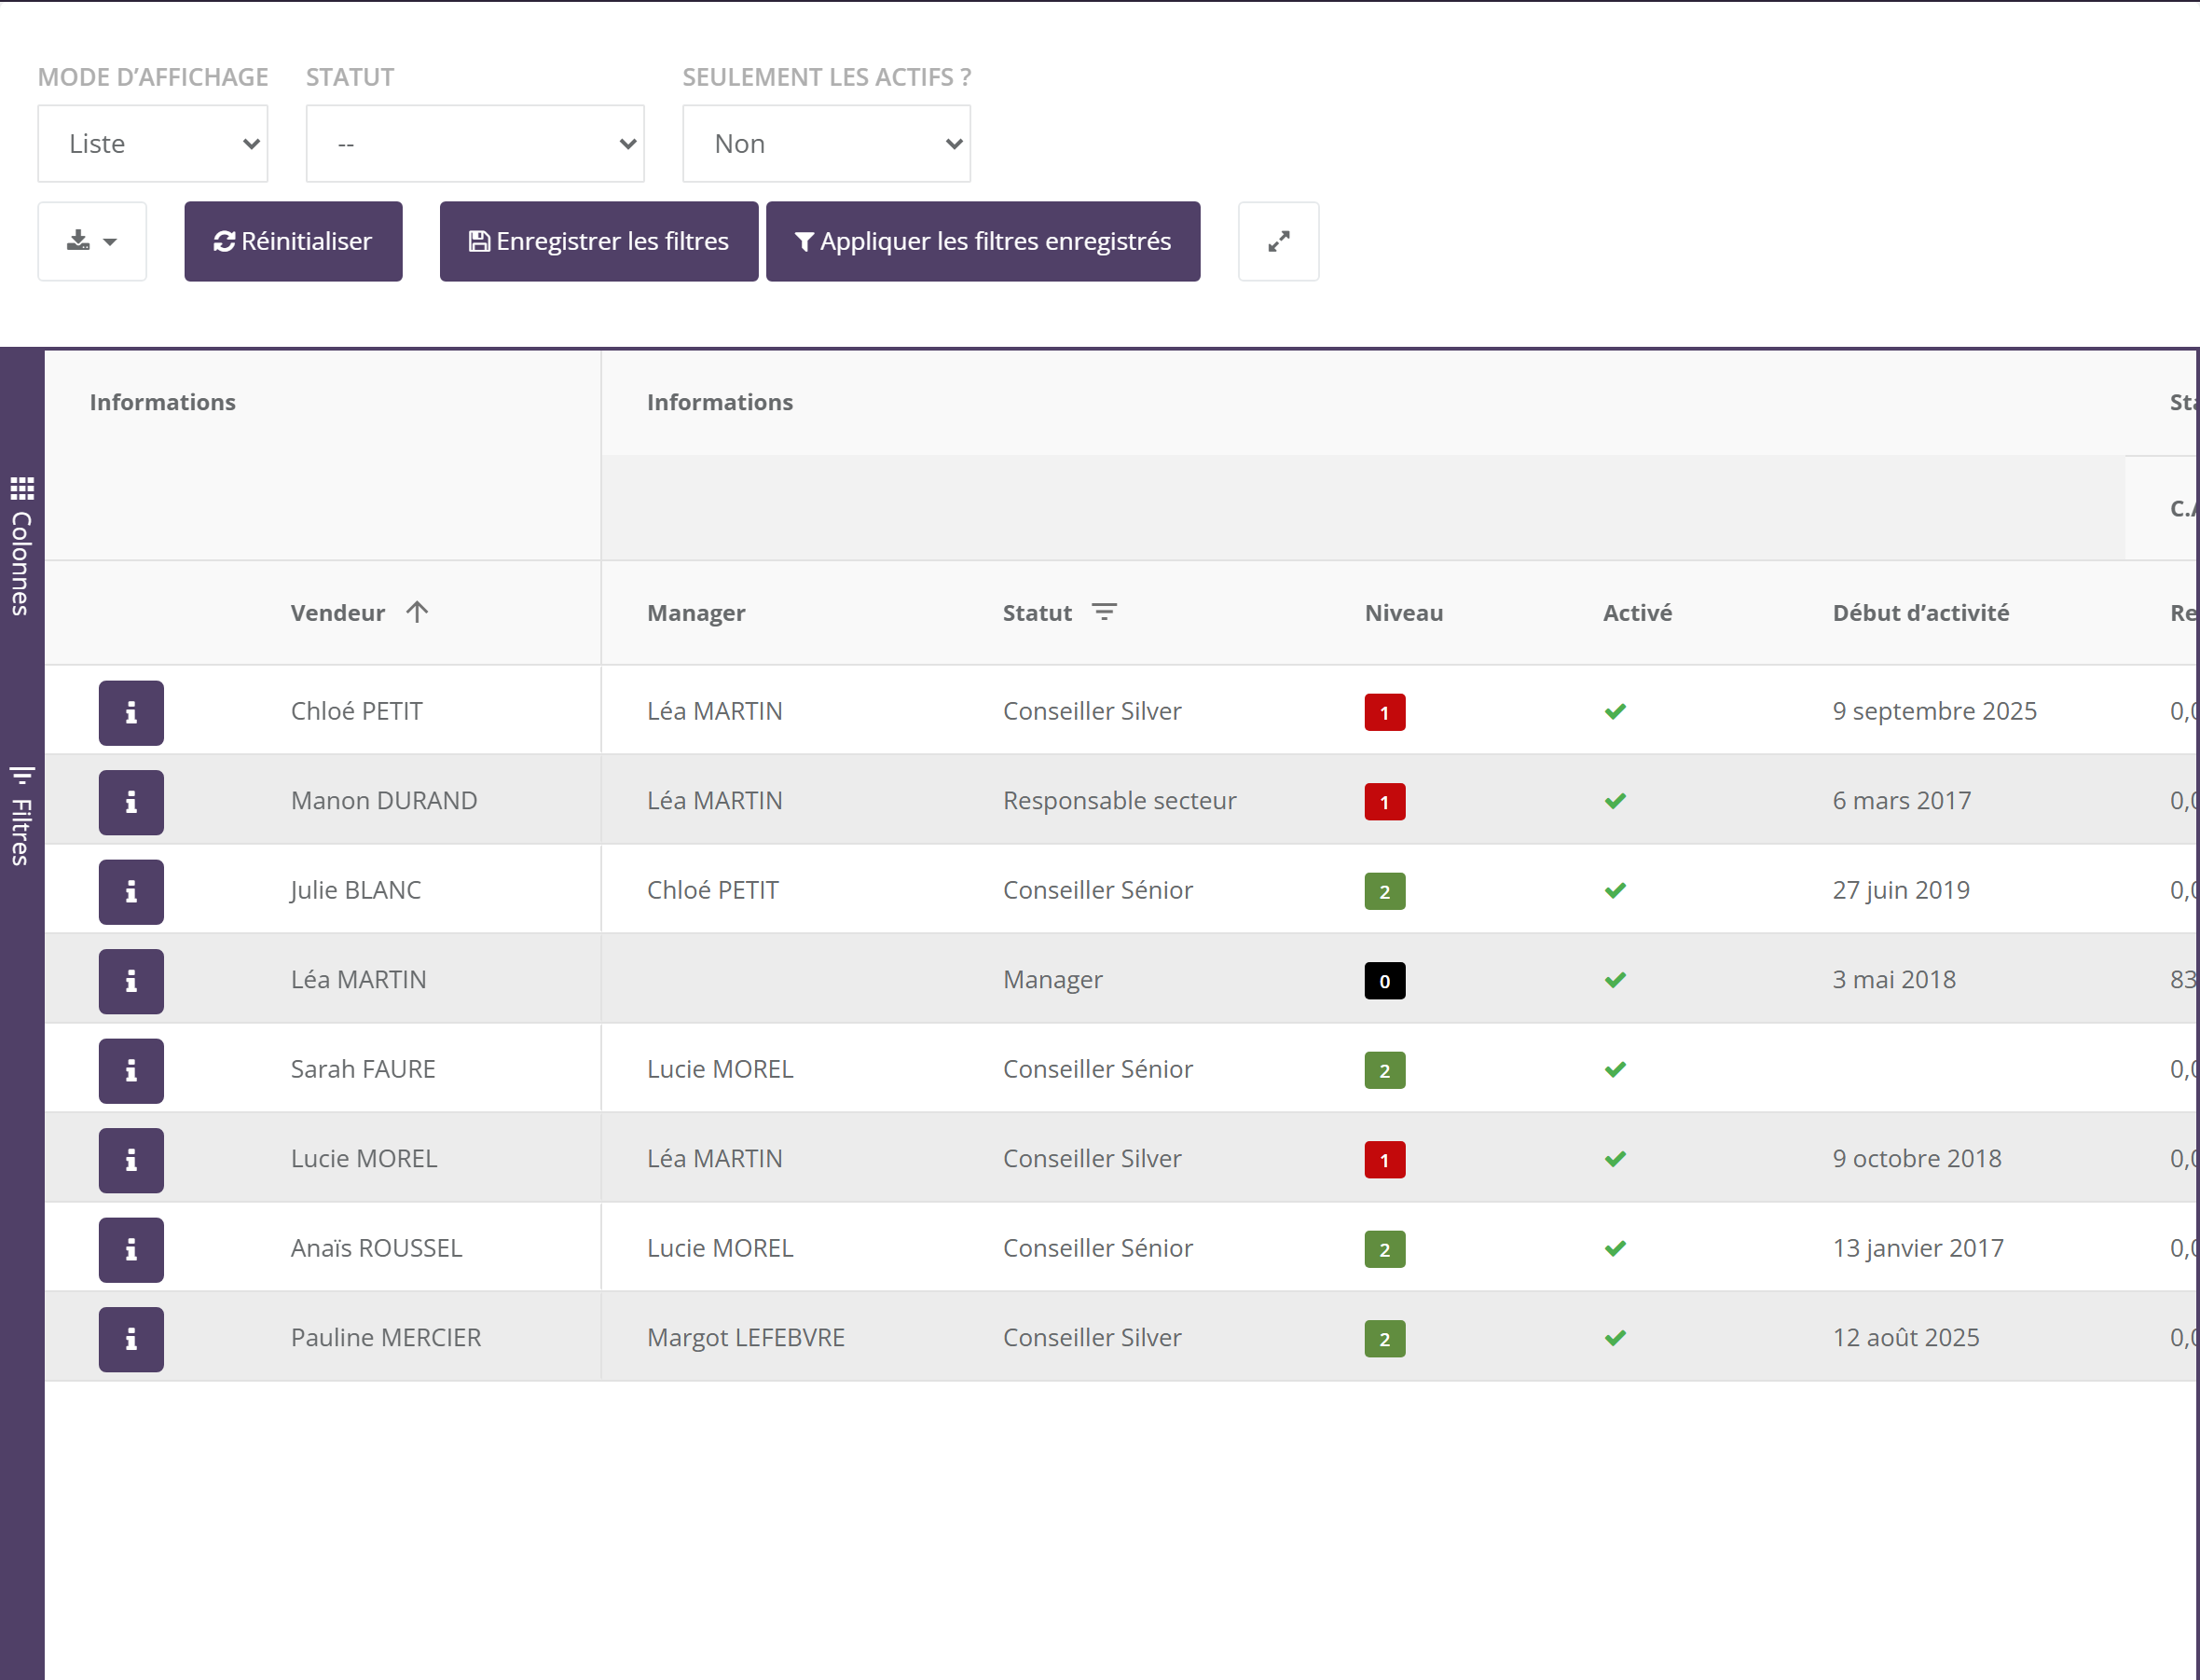
Task: Sort by Début d'activité column header
Action: (1921, 613)
